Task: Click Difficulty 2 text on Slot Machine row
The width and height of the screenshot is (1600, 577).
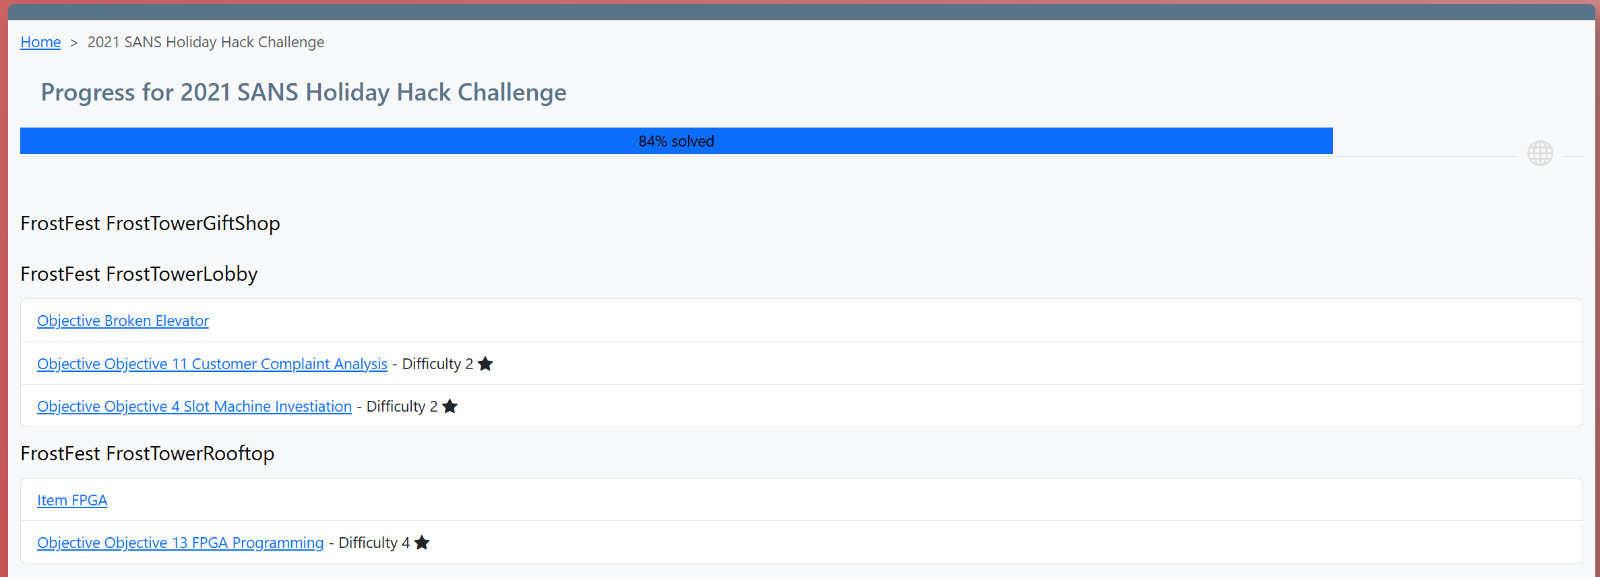Action: coord(402,407)
